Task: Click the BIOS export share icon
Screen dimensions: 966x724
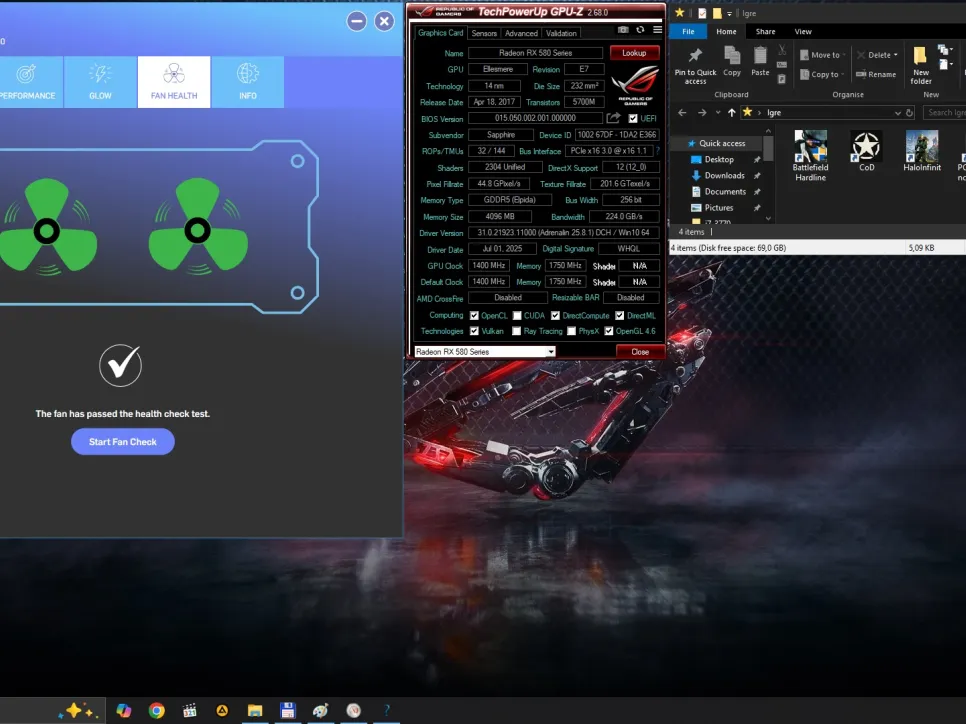Action: coord(614,119)
